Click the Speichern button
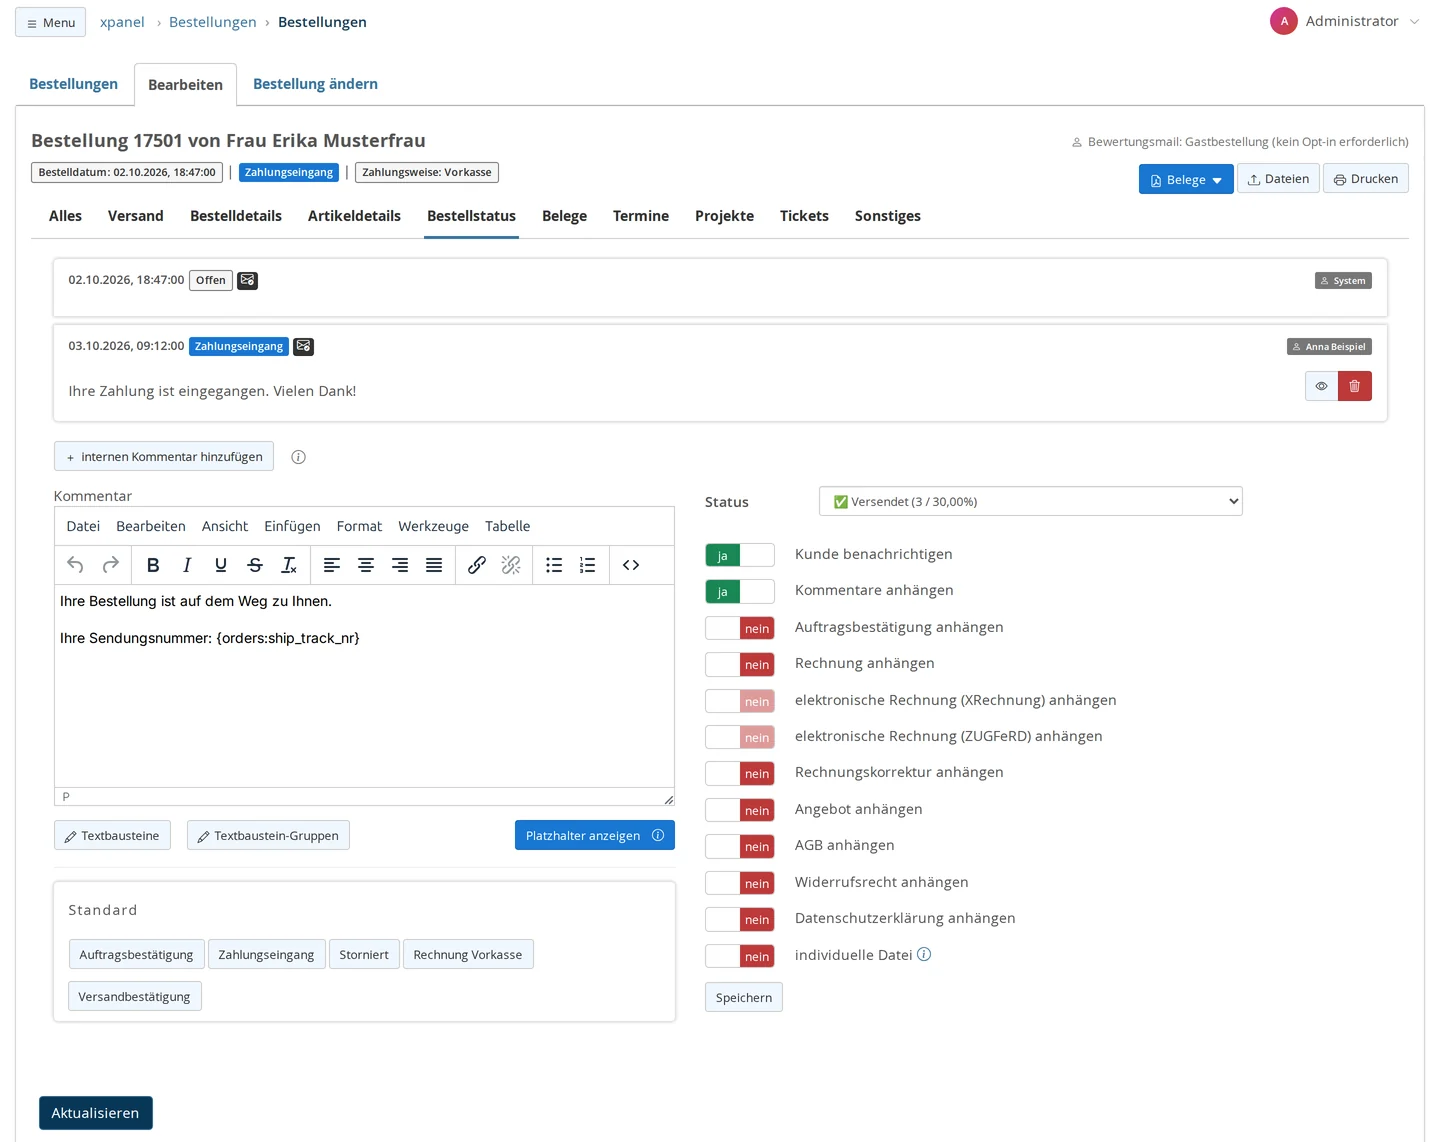The image size is (1440, 1142). [744, 997]
